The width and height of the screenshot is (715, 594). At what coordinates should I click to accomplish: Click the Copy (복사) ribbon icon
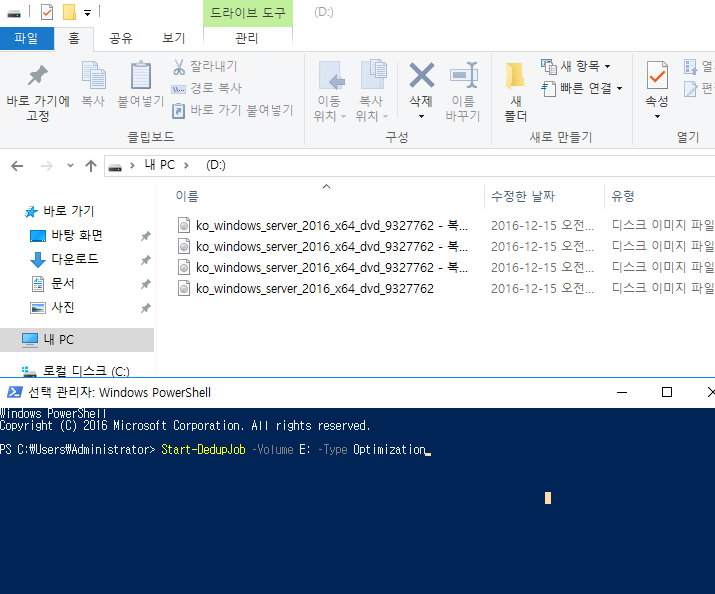coord(93,75)
